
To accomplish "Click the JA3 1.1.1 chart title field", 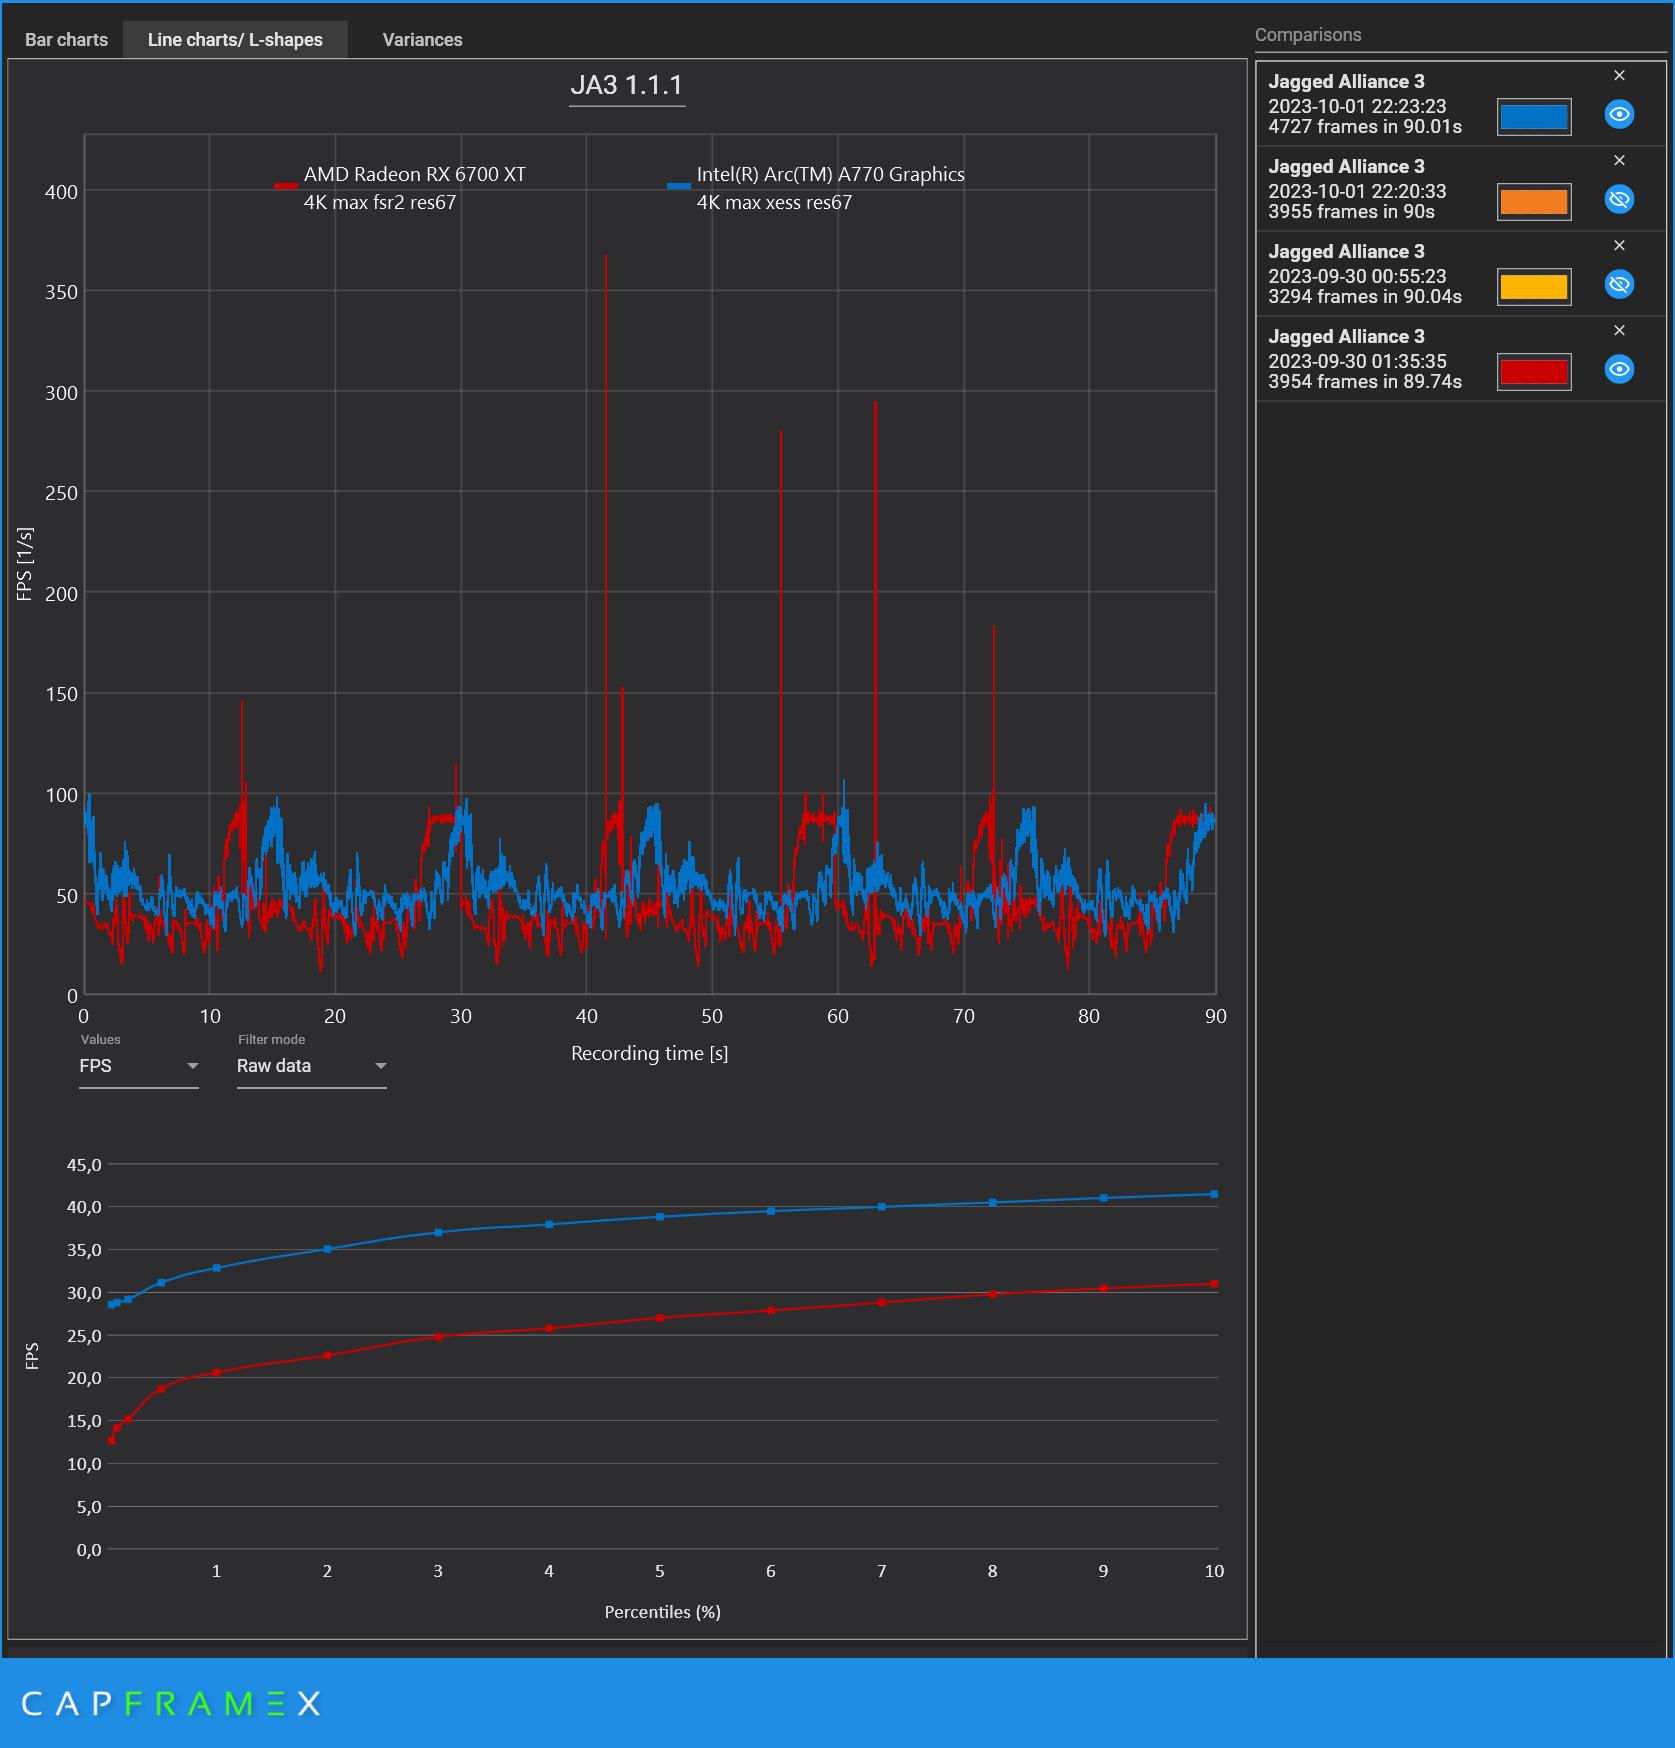I will click(627, 86).
